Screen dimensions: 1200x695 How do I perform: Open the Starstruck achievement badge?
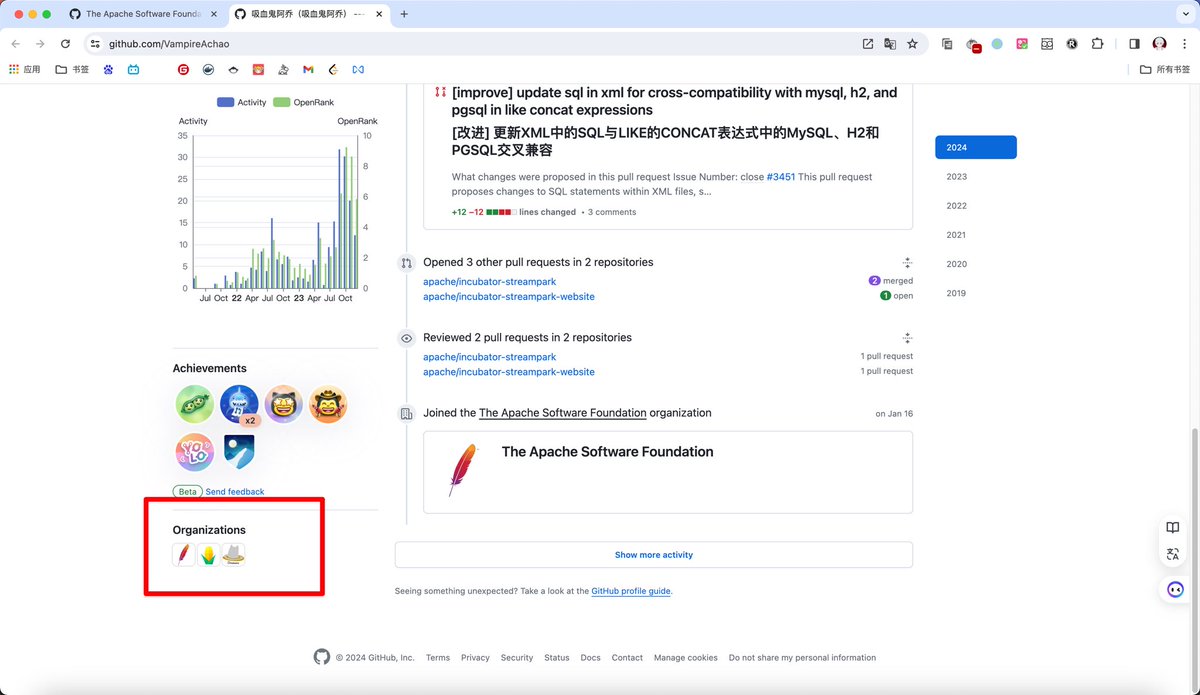click(284, 404)
